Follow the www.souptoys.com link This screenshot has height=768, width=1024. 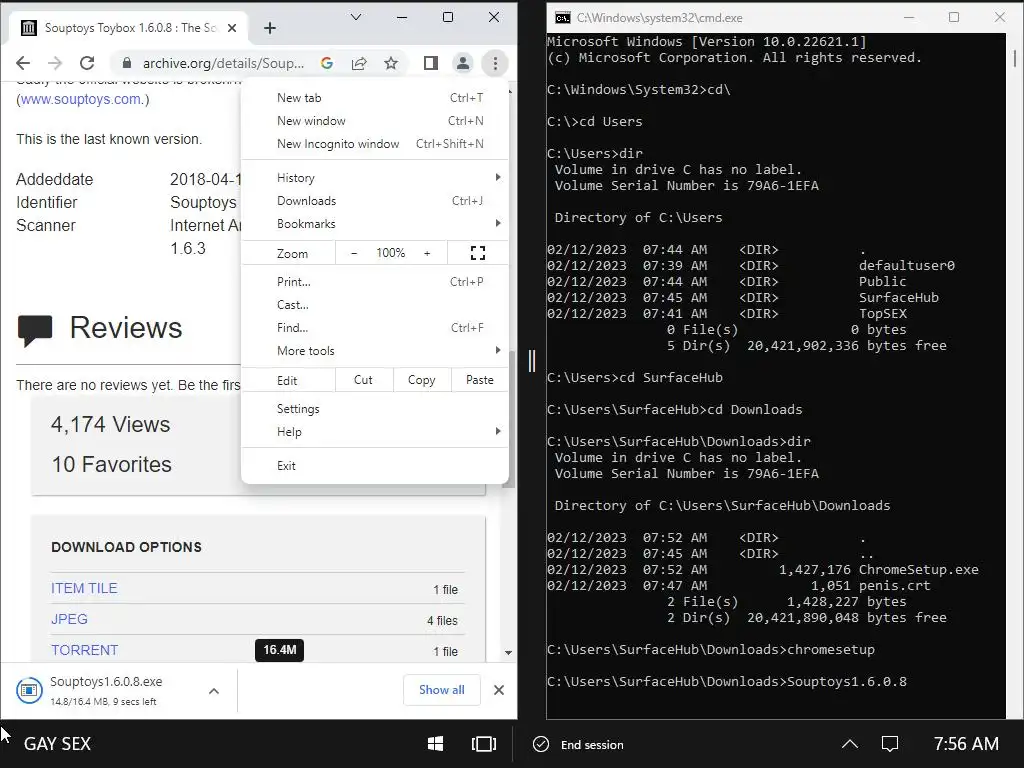[80, 99]
